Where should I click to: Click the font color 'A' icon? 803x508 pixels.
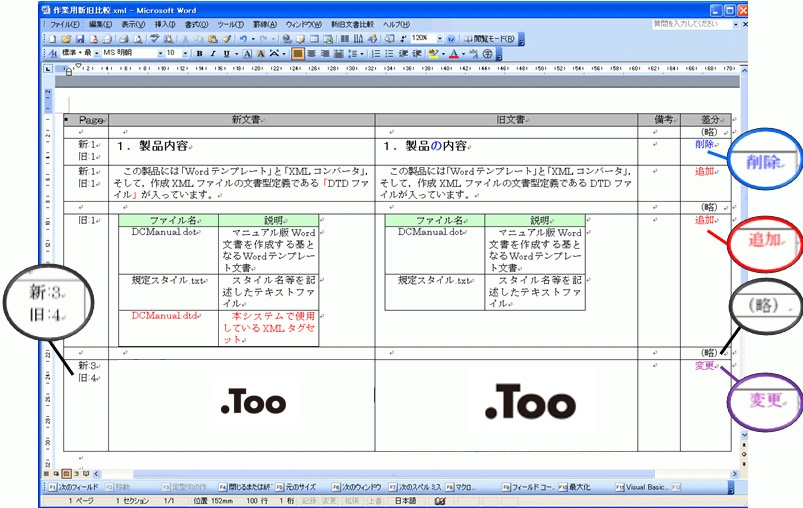[x=453, y=53]
